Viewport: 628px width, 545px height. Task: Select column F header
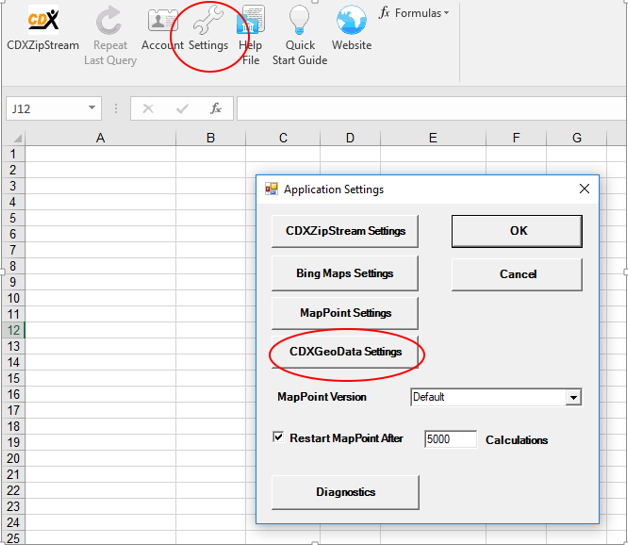[x=516, y=138]
